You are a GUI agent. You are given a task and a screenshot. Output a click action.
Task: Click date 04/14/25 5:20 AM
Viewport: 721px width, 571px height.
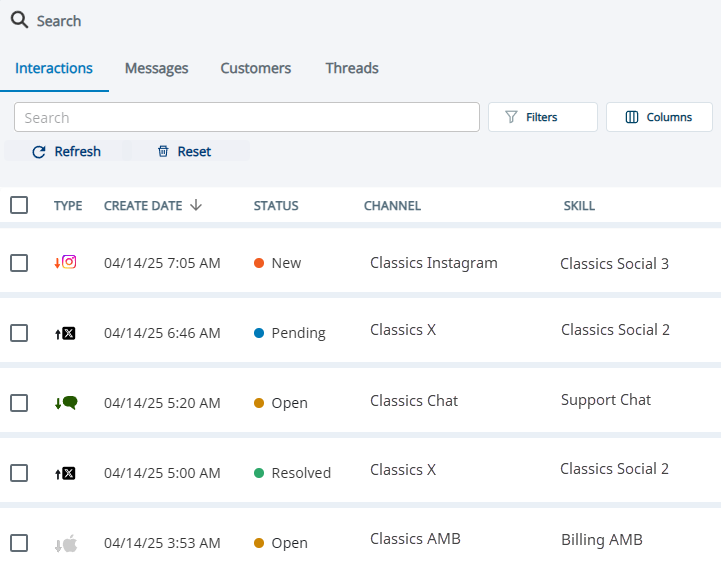[x=162, y=403]
